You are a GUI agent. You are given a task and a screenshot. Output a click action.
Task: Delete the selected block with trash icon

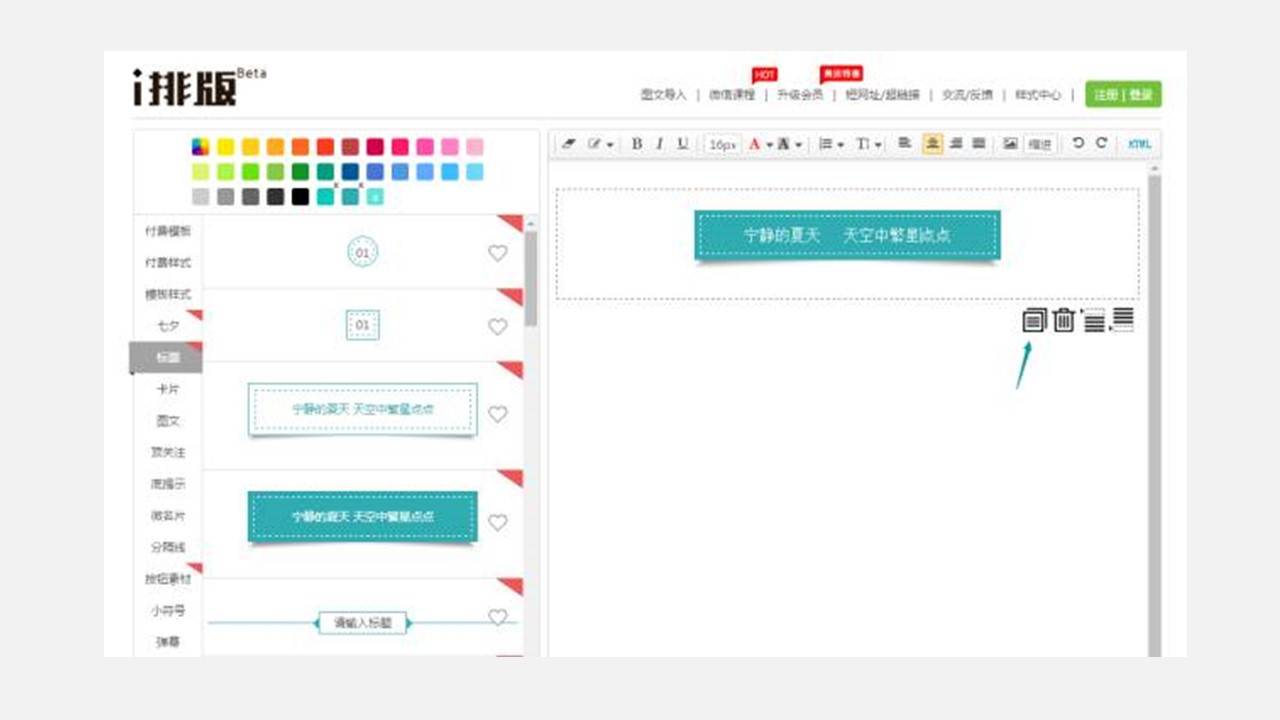(1064, 320)
